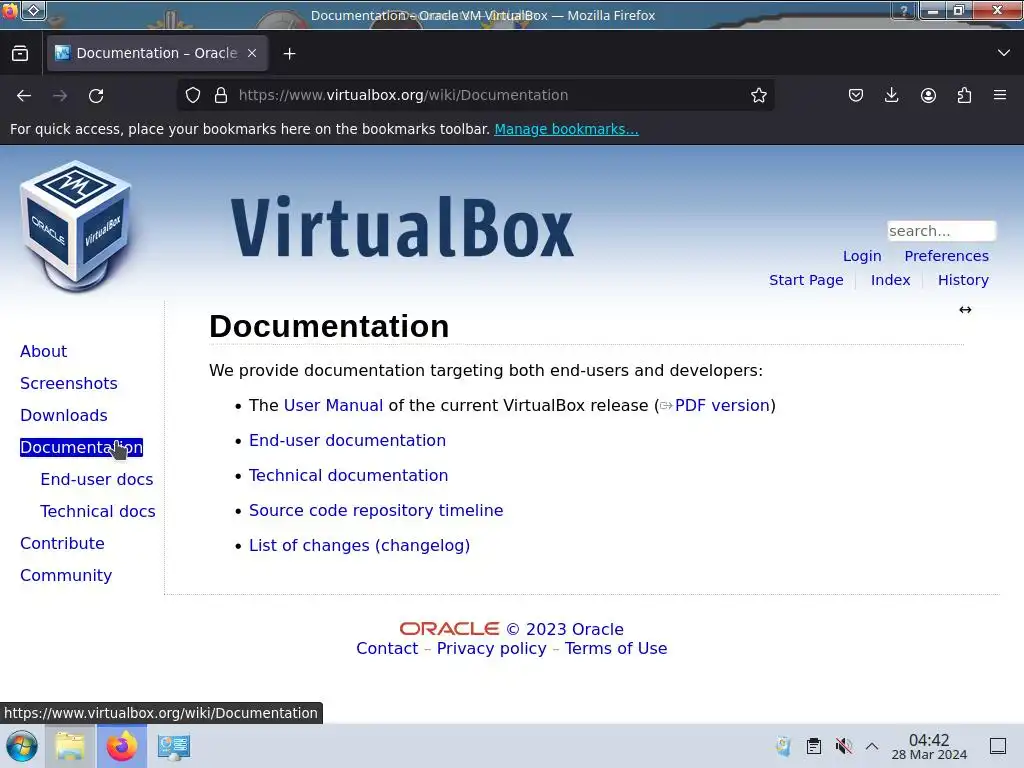Toggle page width with the double-arrow icon

tap(965, 310)
